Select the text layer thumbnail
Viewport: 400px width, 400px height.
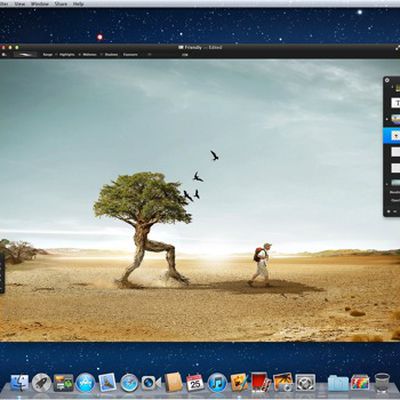point(396,103)
